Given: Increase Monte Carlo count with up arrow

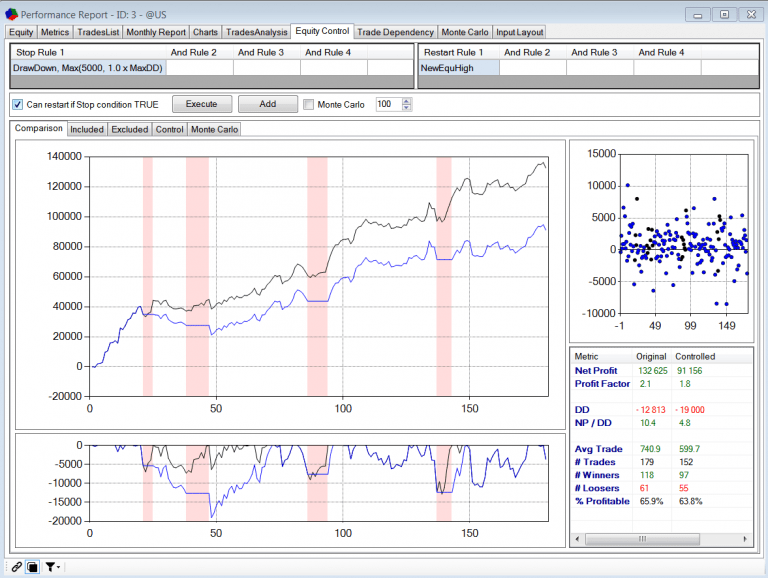Looking at the screenshot, I should click(x=406, y=100).
